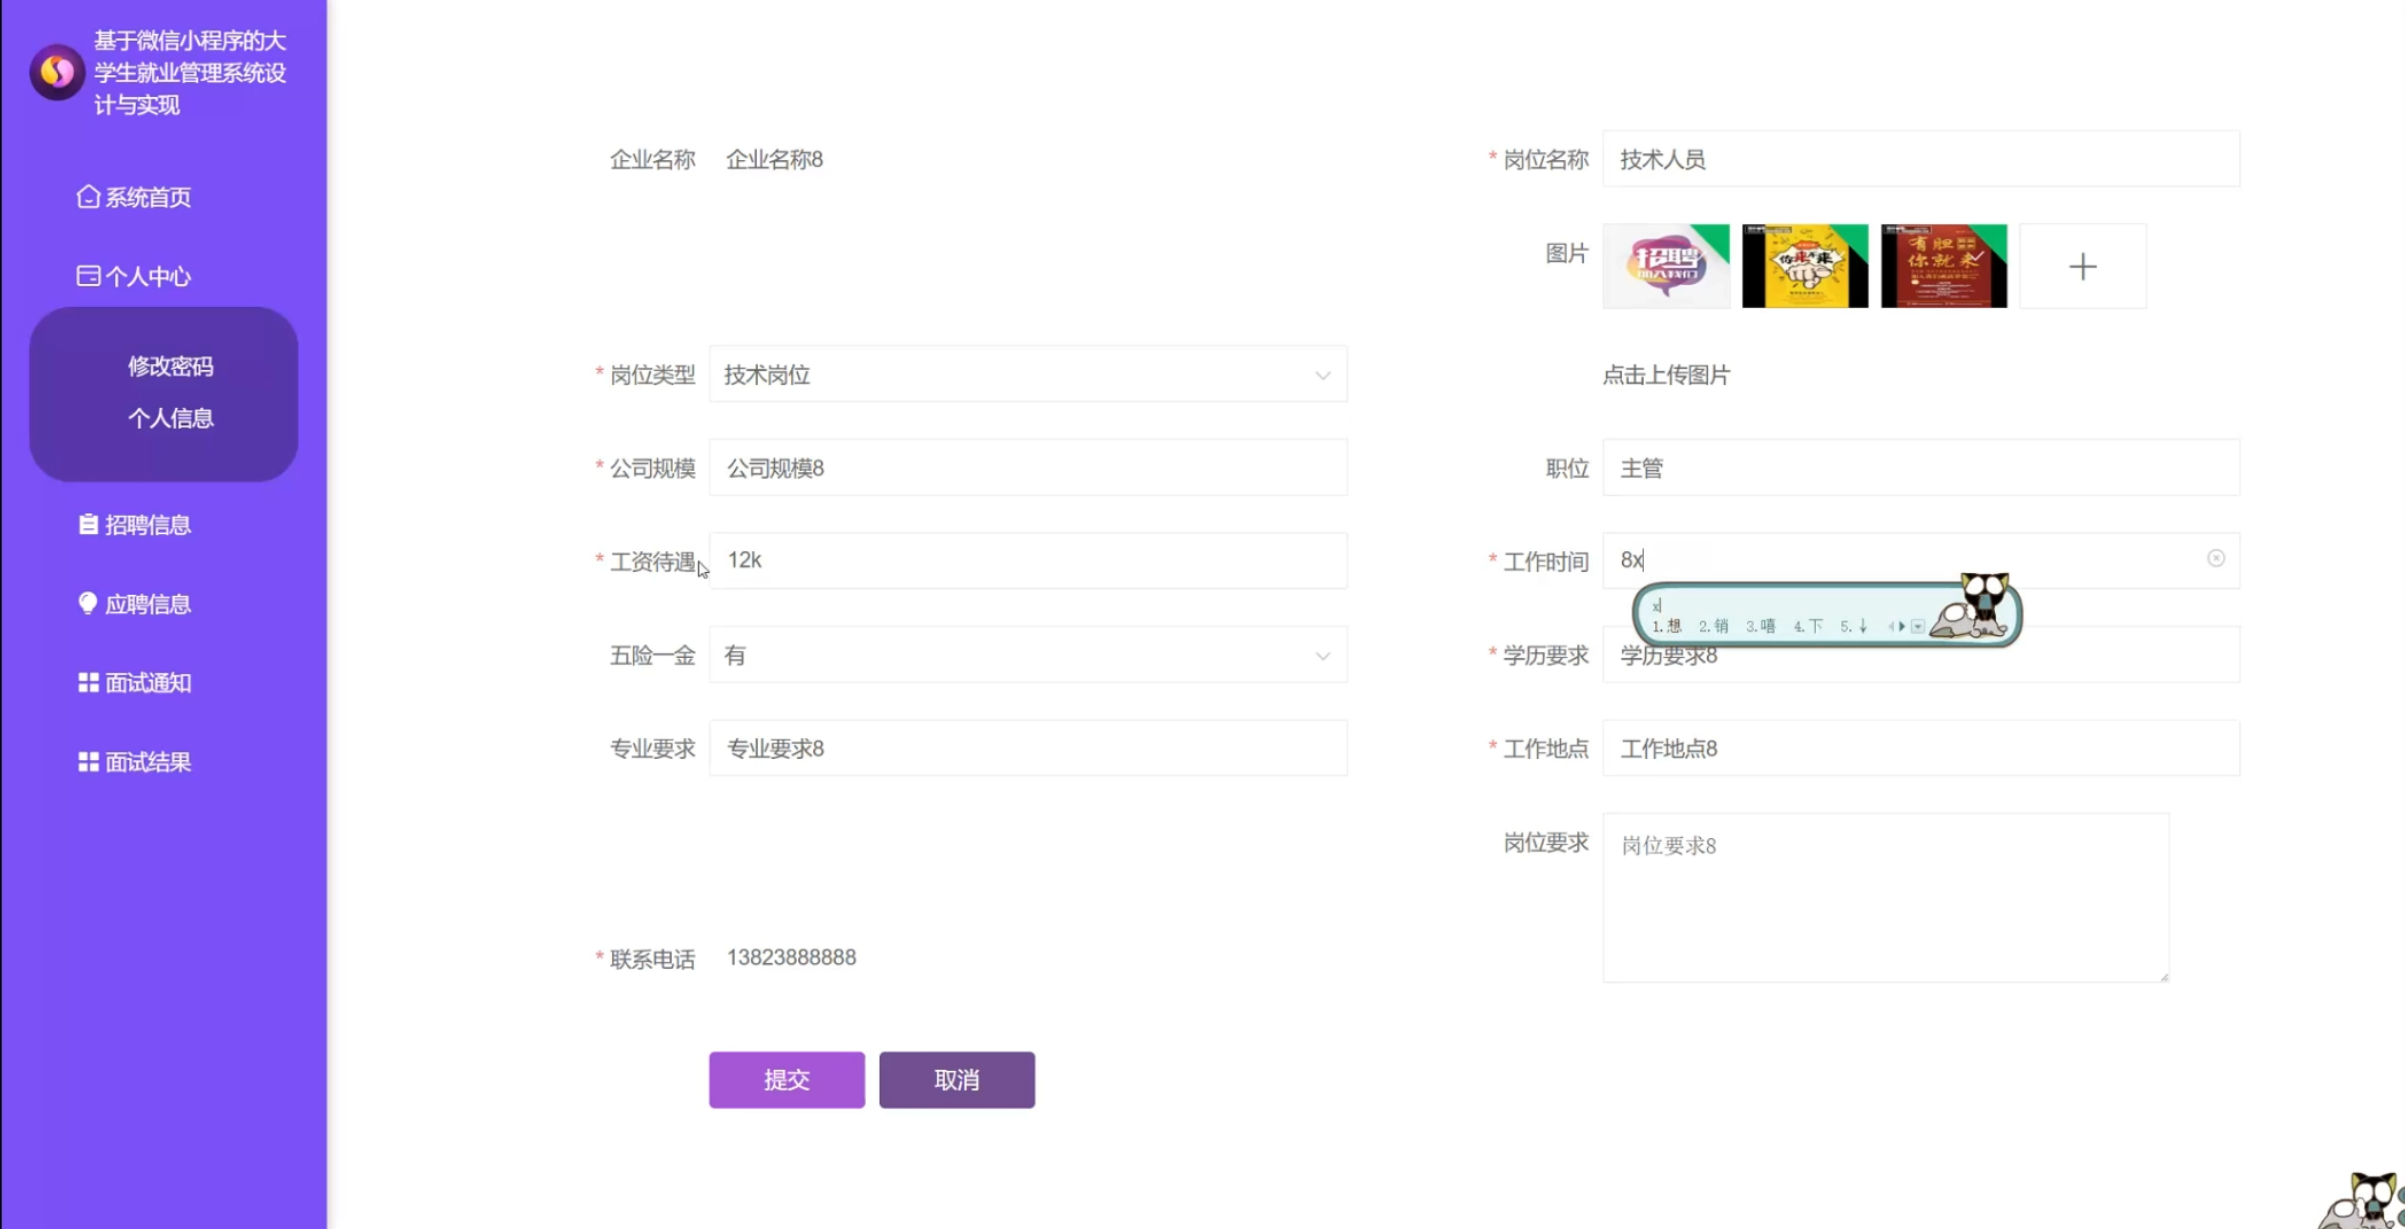Click the 岗位类型 dropdown arrow
This screenshot has height=1229, width=2405.
coord(1322,376)
